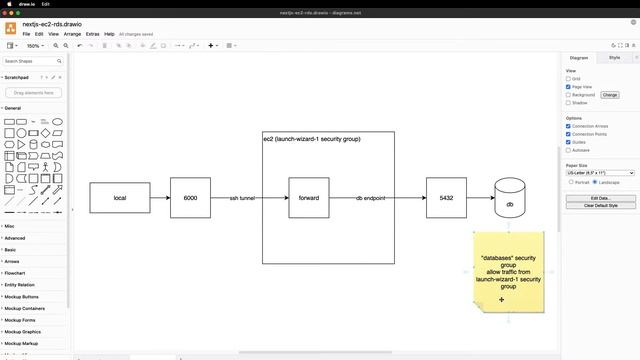
Task: Open the view mode panel dropdown in toolbar
Action: (12, 46)
